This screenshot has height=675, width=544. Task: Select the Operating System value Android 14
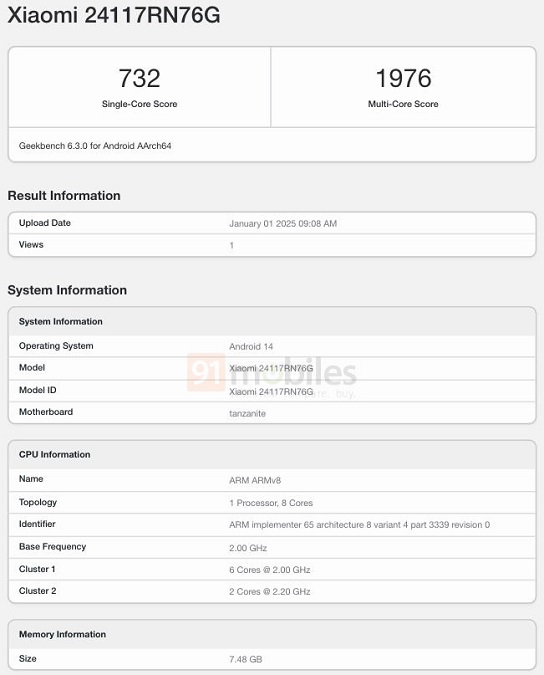[251, 347]
